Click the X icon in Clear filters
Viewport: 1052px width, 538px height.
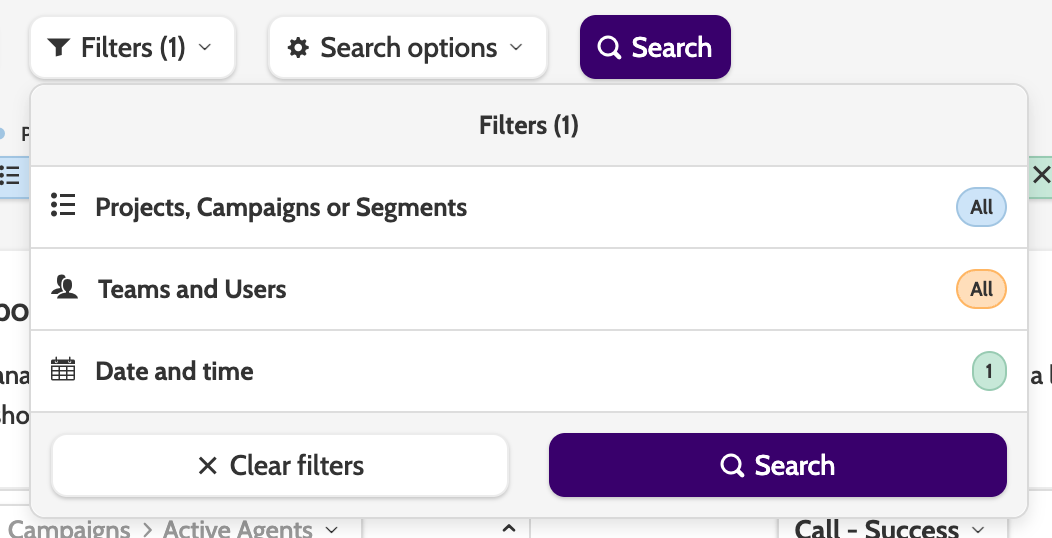pyautogui.click(x=208, y=466)
